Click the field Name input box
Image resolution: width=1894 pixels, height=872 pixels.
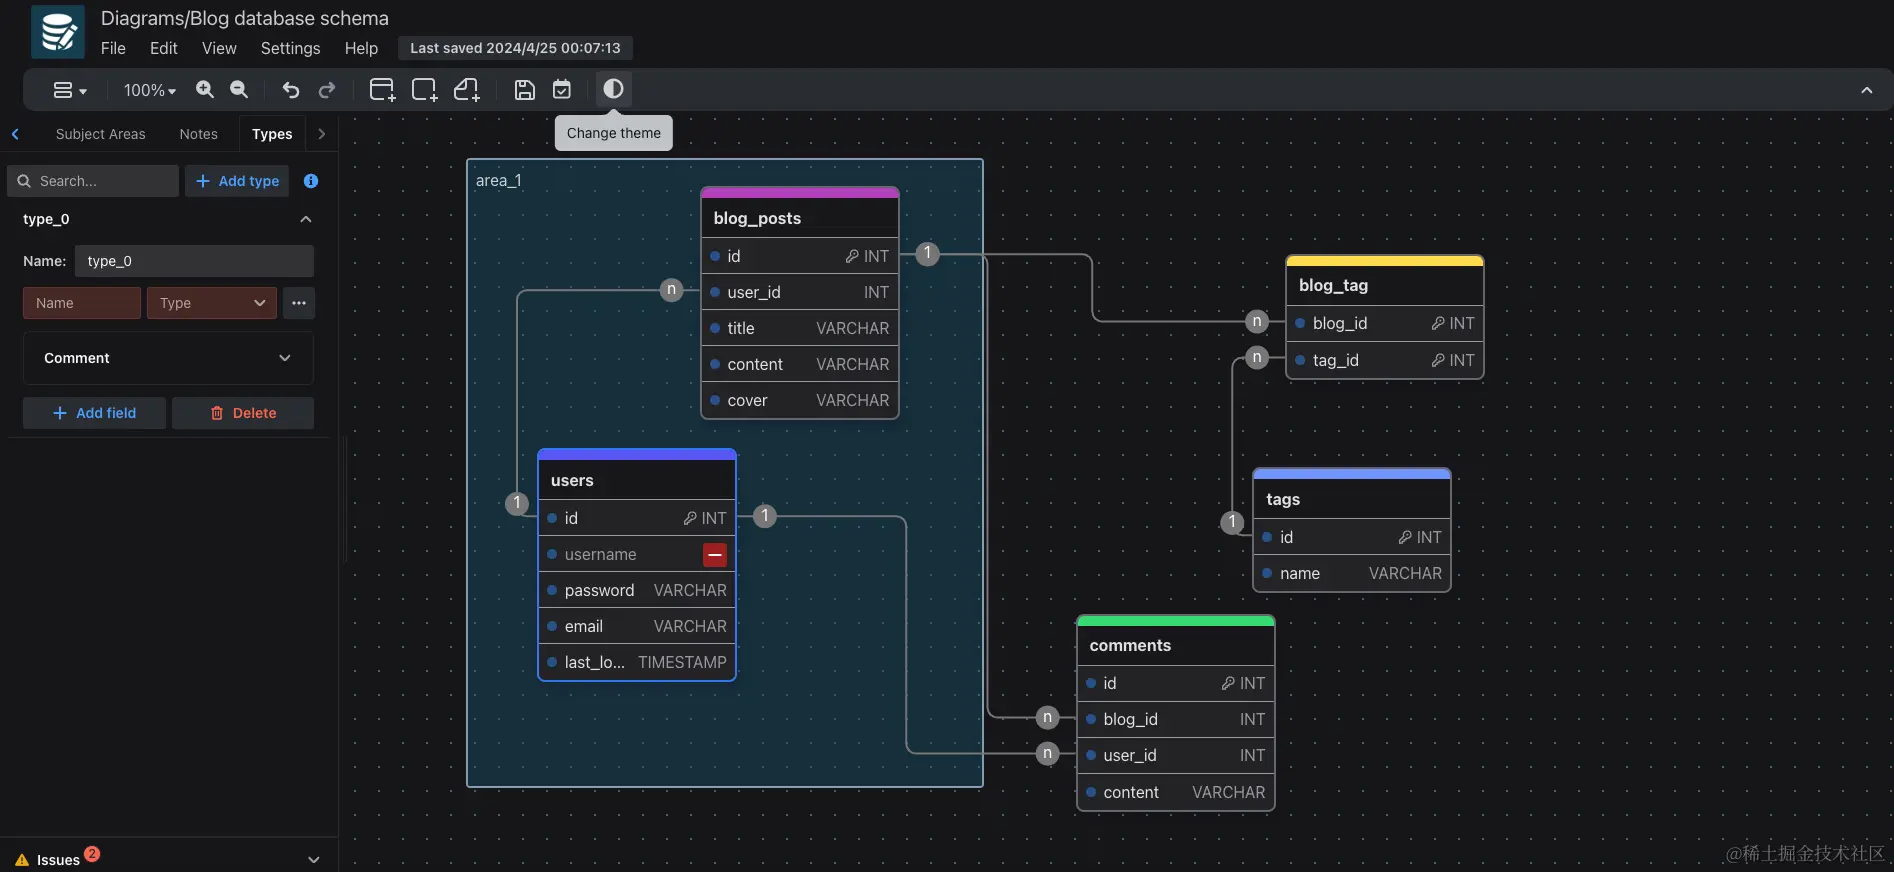point(82,303)
